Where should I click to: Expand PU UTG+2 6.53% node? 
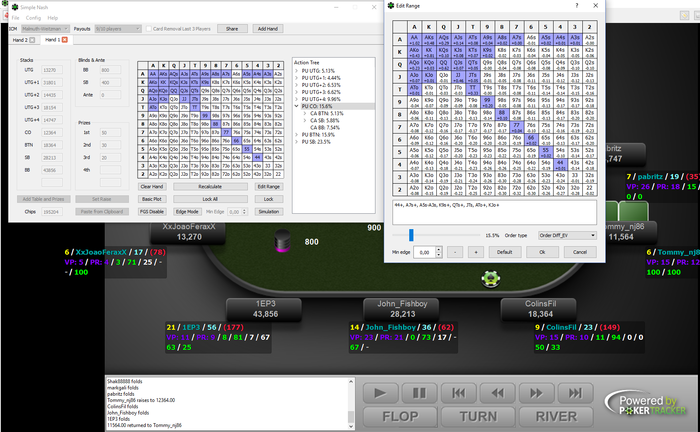296,85
